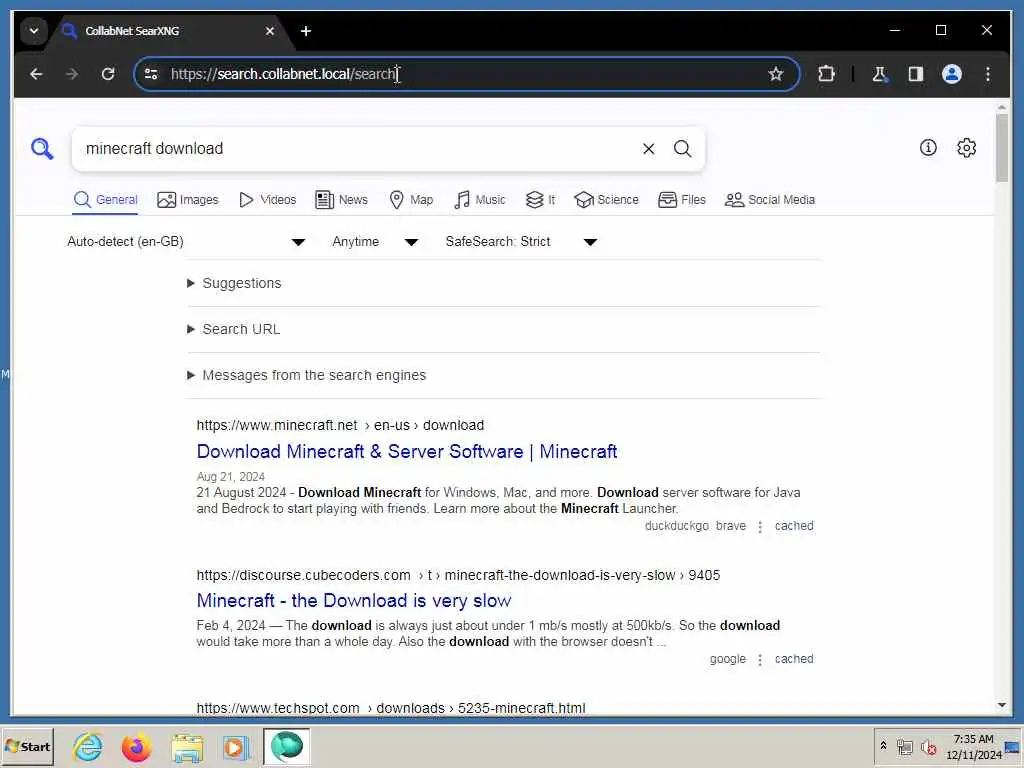Click the 'Aug 21, 2024' result date
1024x768 pixels.
pyautogui.click(x=231, y=477)
